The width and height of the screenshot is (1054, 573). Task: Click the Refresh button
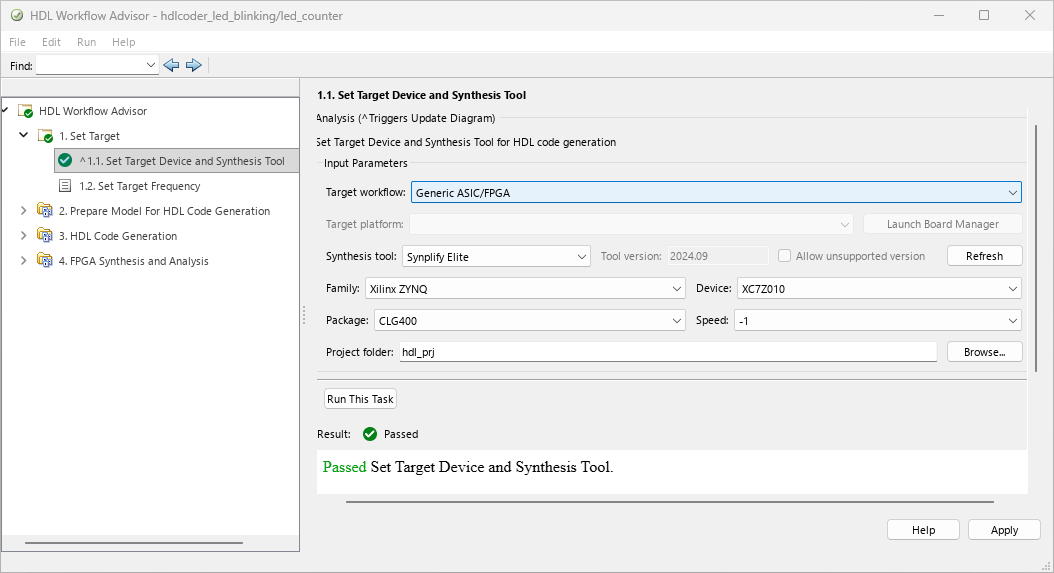pos(984,256)
